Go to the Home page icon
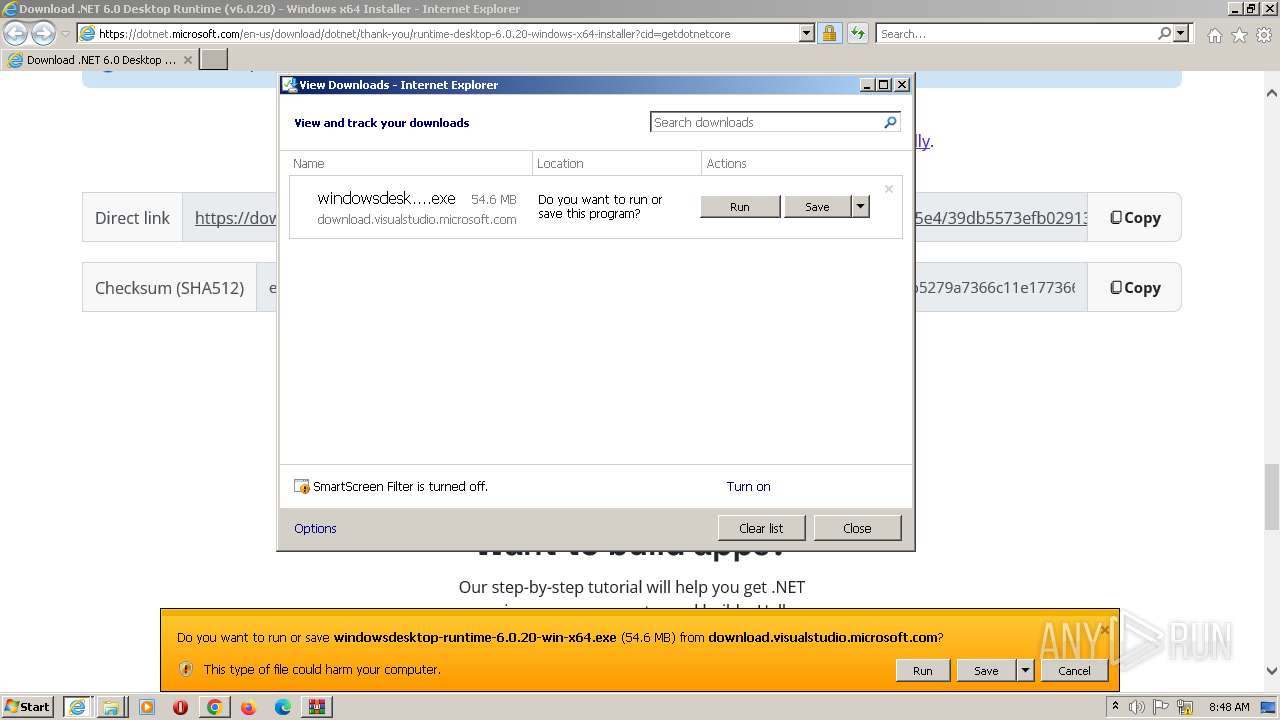 pyautogui.click(x=1214, y=35)
